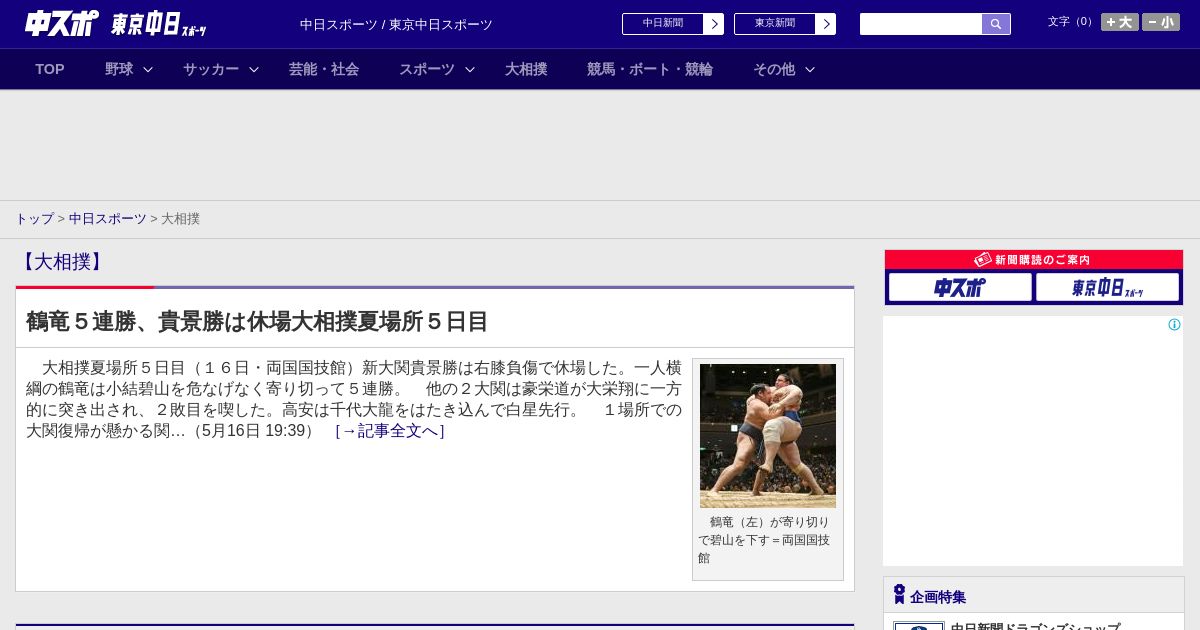Click the 【大相撲】 section heading
Screen dimensions: 1200x630
pos(60,262)
